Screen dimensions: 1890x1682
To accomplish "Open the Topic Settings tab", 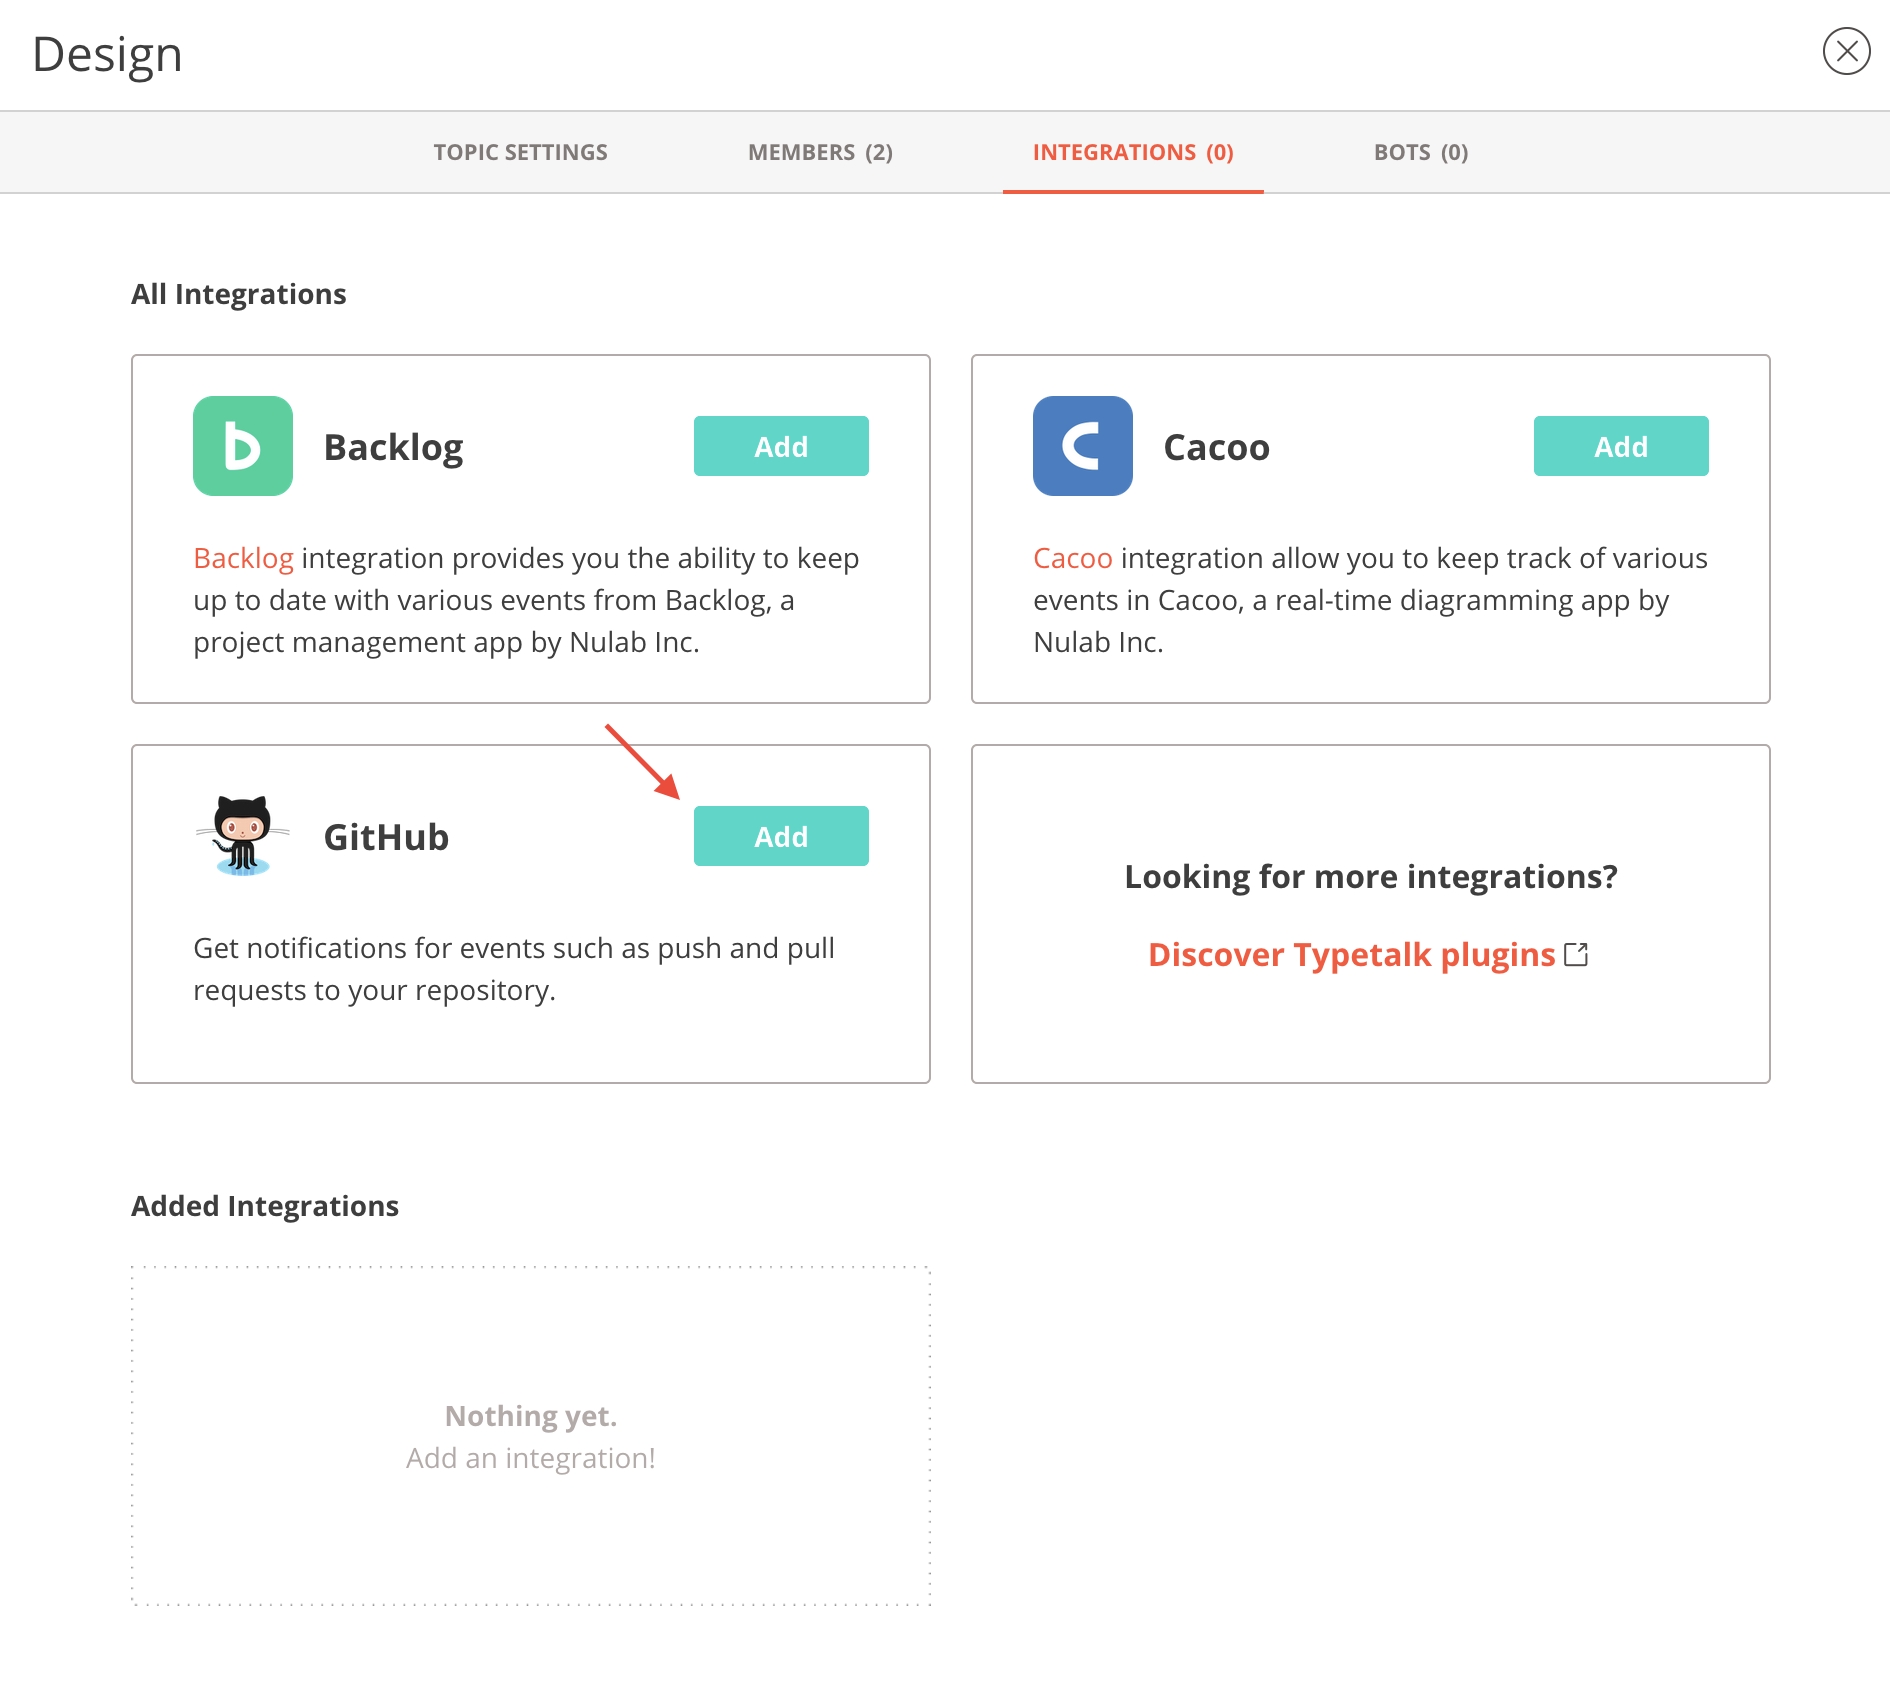I will 520,152.
